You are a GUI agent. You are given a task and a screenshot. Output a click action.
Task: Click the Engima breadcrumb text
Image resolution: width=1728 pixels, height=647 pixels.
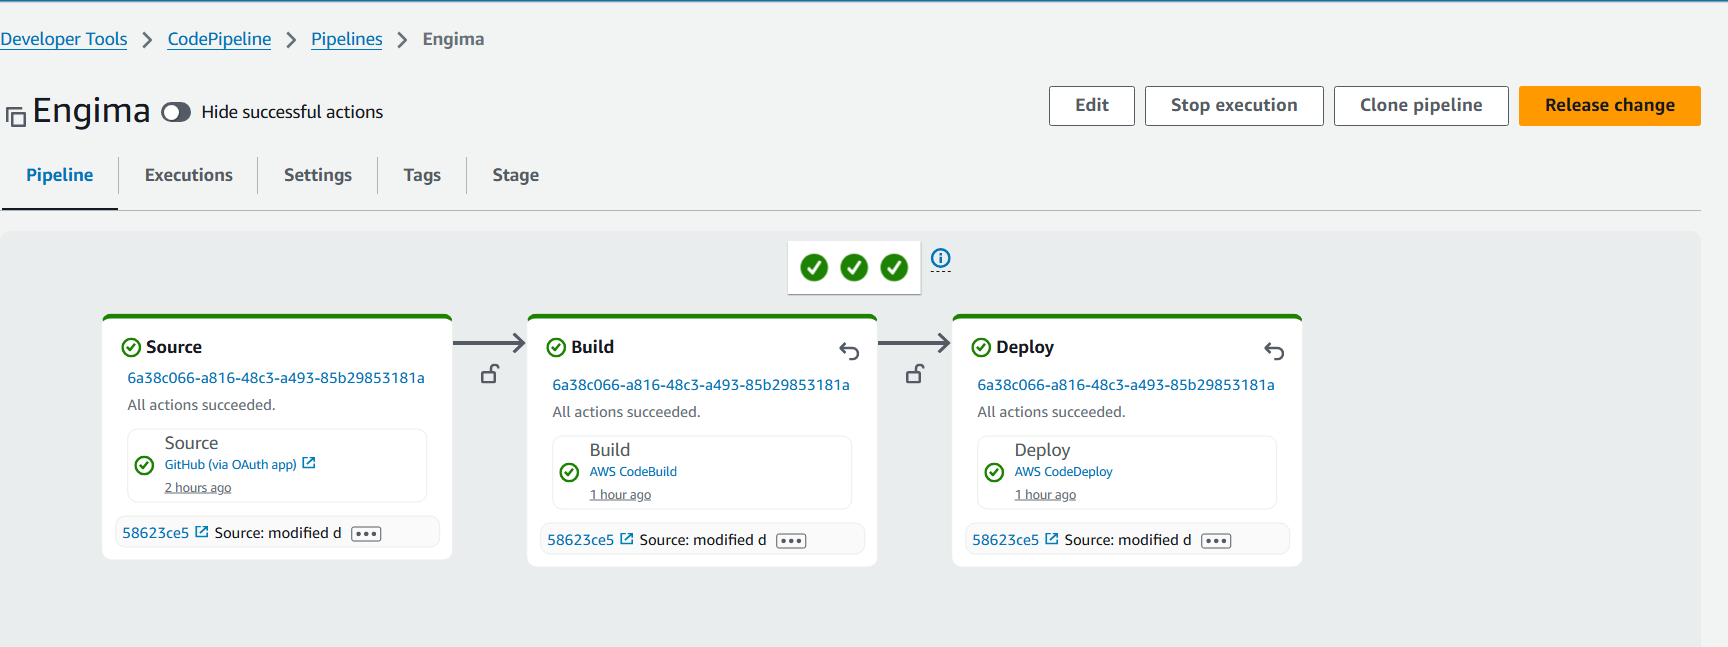(x=453, y=39)
